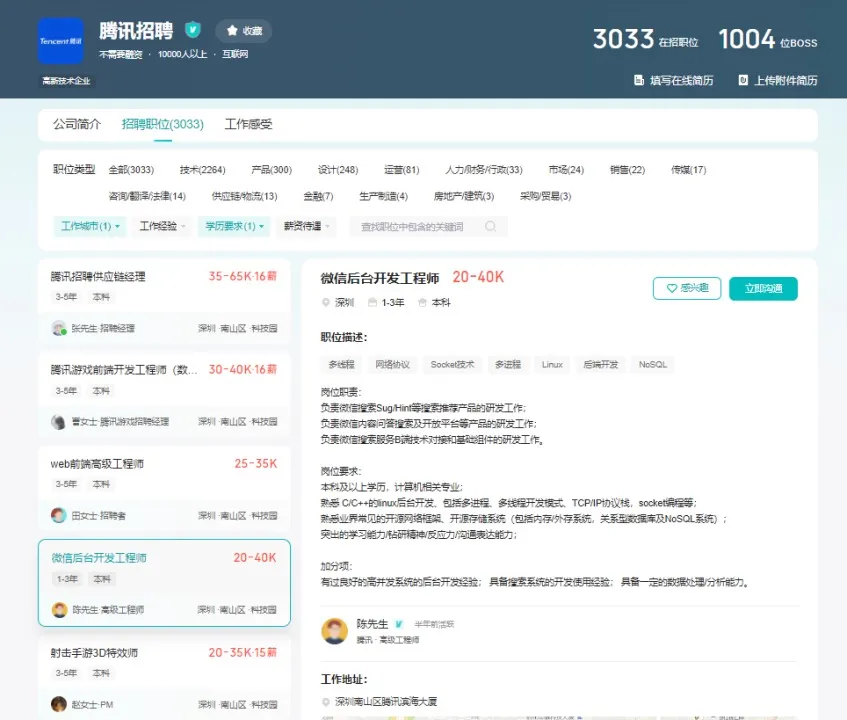Click the 深圳 location pin icon in job header
Image resolution: width=847 pixels, height=720 pixels.
coord(326,302)
